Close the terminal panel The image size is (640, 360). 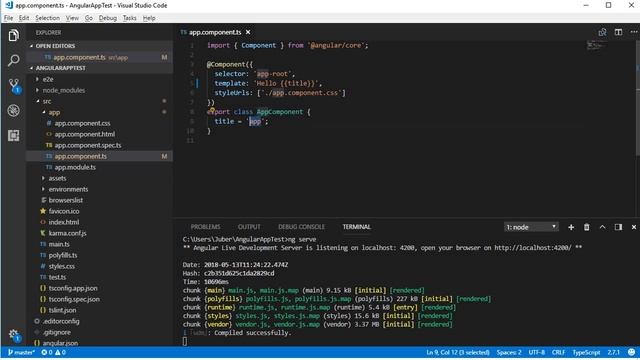(x=633, y=227)
